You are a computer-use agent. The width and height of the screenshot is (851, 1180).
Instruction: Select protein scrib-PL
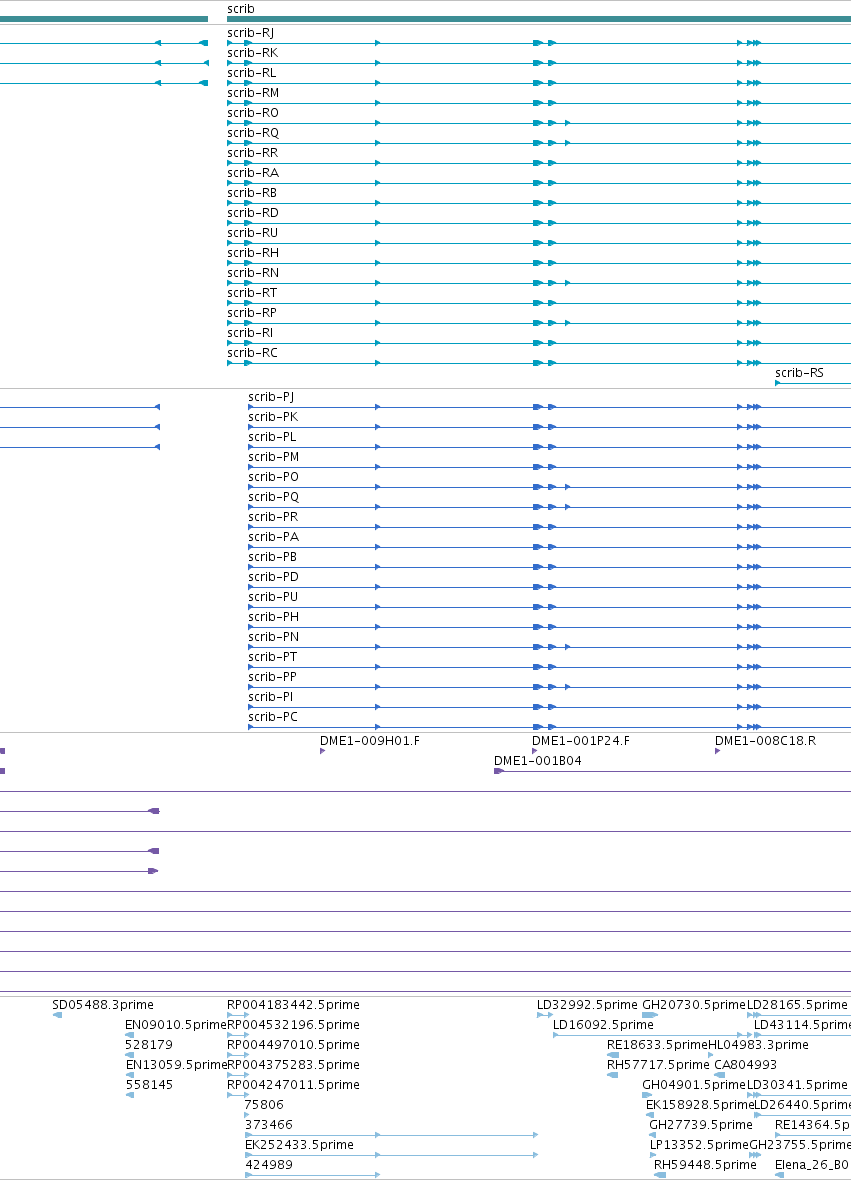272,437
